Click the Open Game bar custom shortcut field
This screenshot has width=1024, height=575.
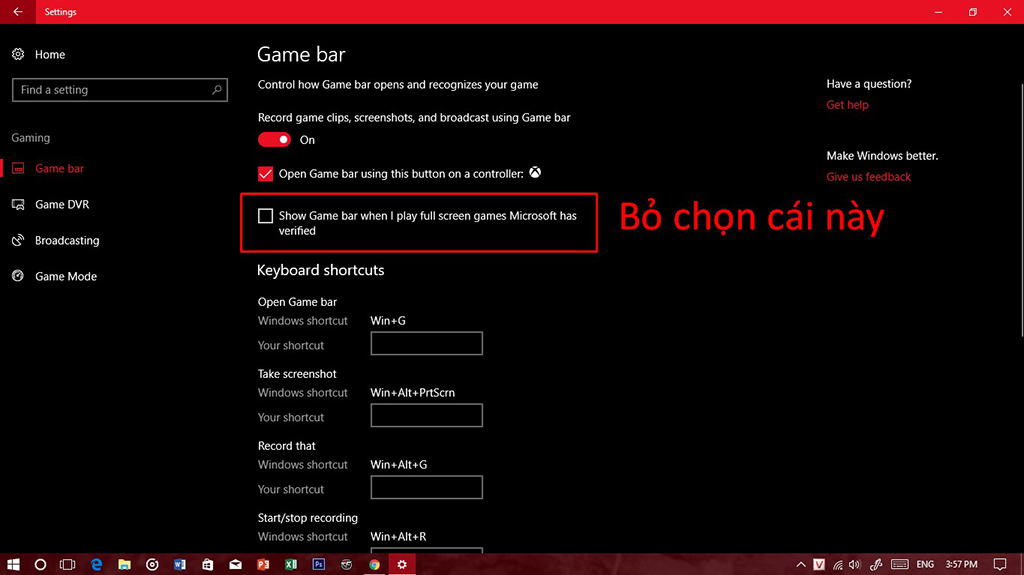(x=426, y=344)
